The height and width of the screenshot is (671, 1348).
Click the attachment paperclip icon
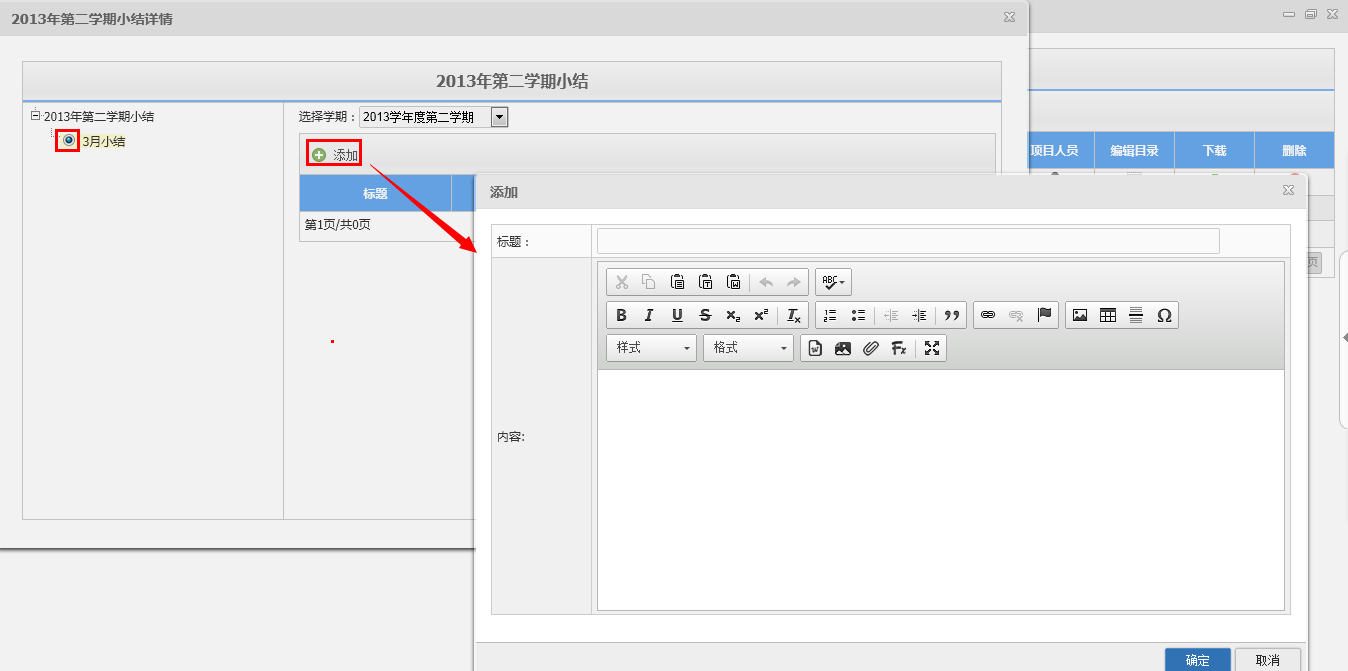point(871,348)
